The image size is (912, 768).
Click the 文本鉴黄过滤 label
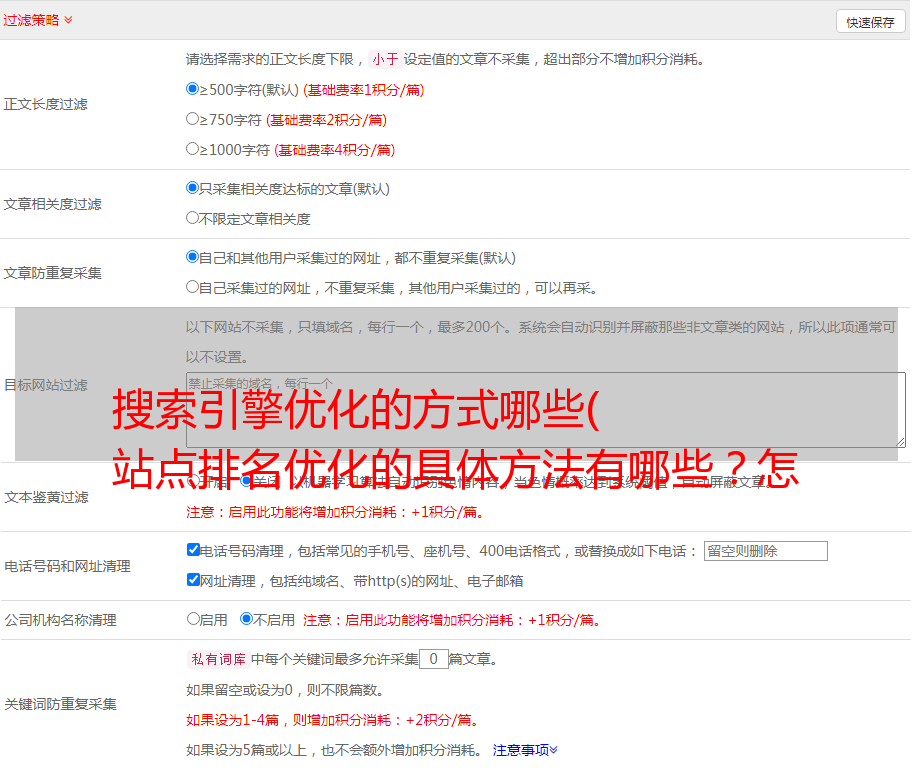[x=47, y=497]
